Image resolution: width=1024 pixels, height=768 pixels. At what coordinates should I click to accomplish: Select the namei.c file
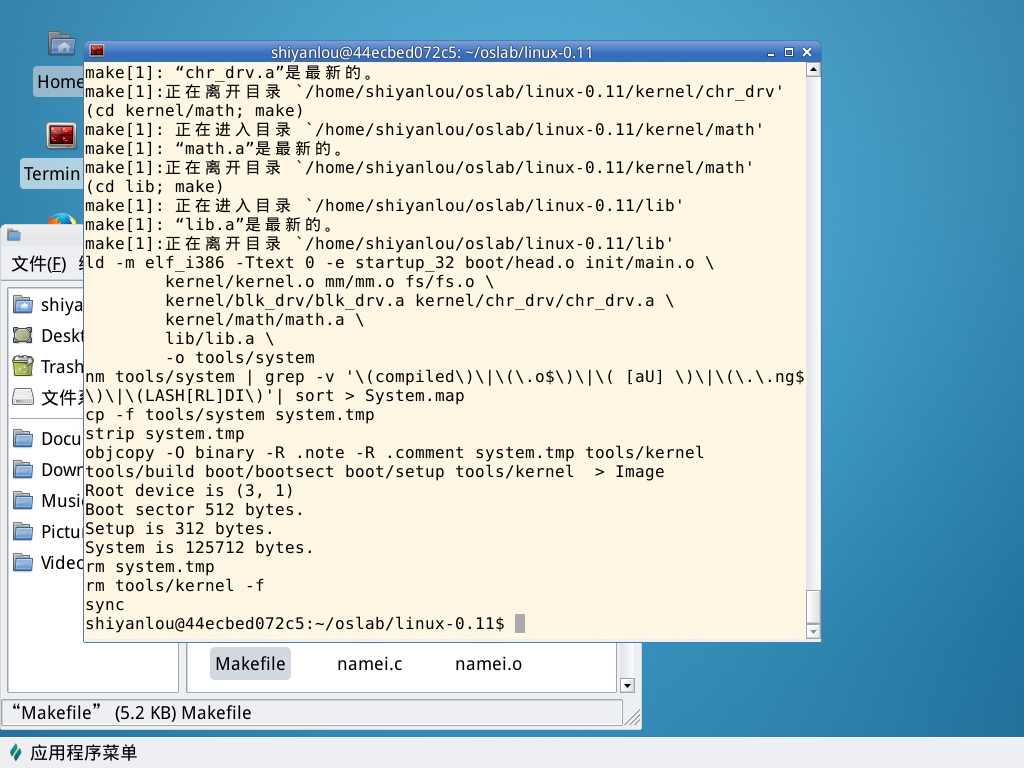370,664
